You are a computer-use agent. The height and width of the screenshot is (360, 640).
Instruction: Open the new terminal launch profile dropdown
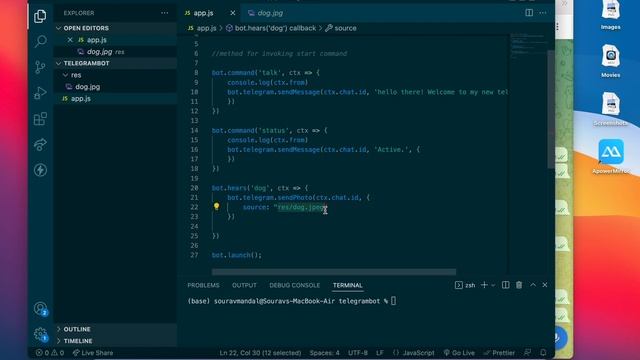click(x=493, y=285)
